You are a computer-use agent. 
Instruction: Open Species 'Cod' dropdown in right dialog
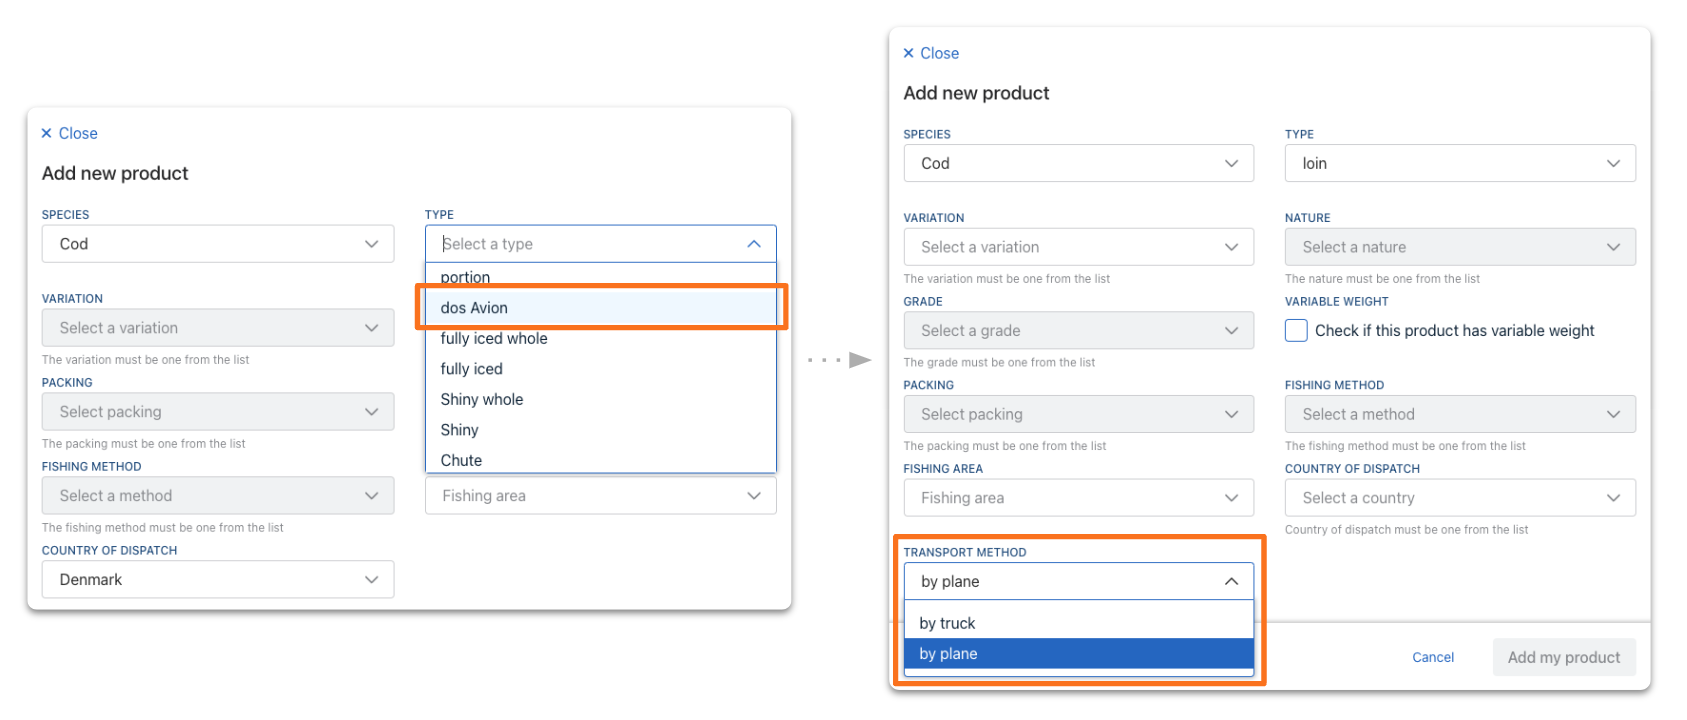[1078, 164]
